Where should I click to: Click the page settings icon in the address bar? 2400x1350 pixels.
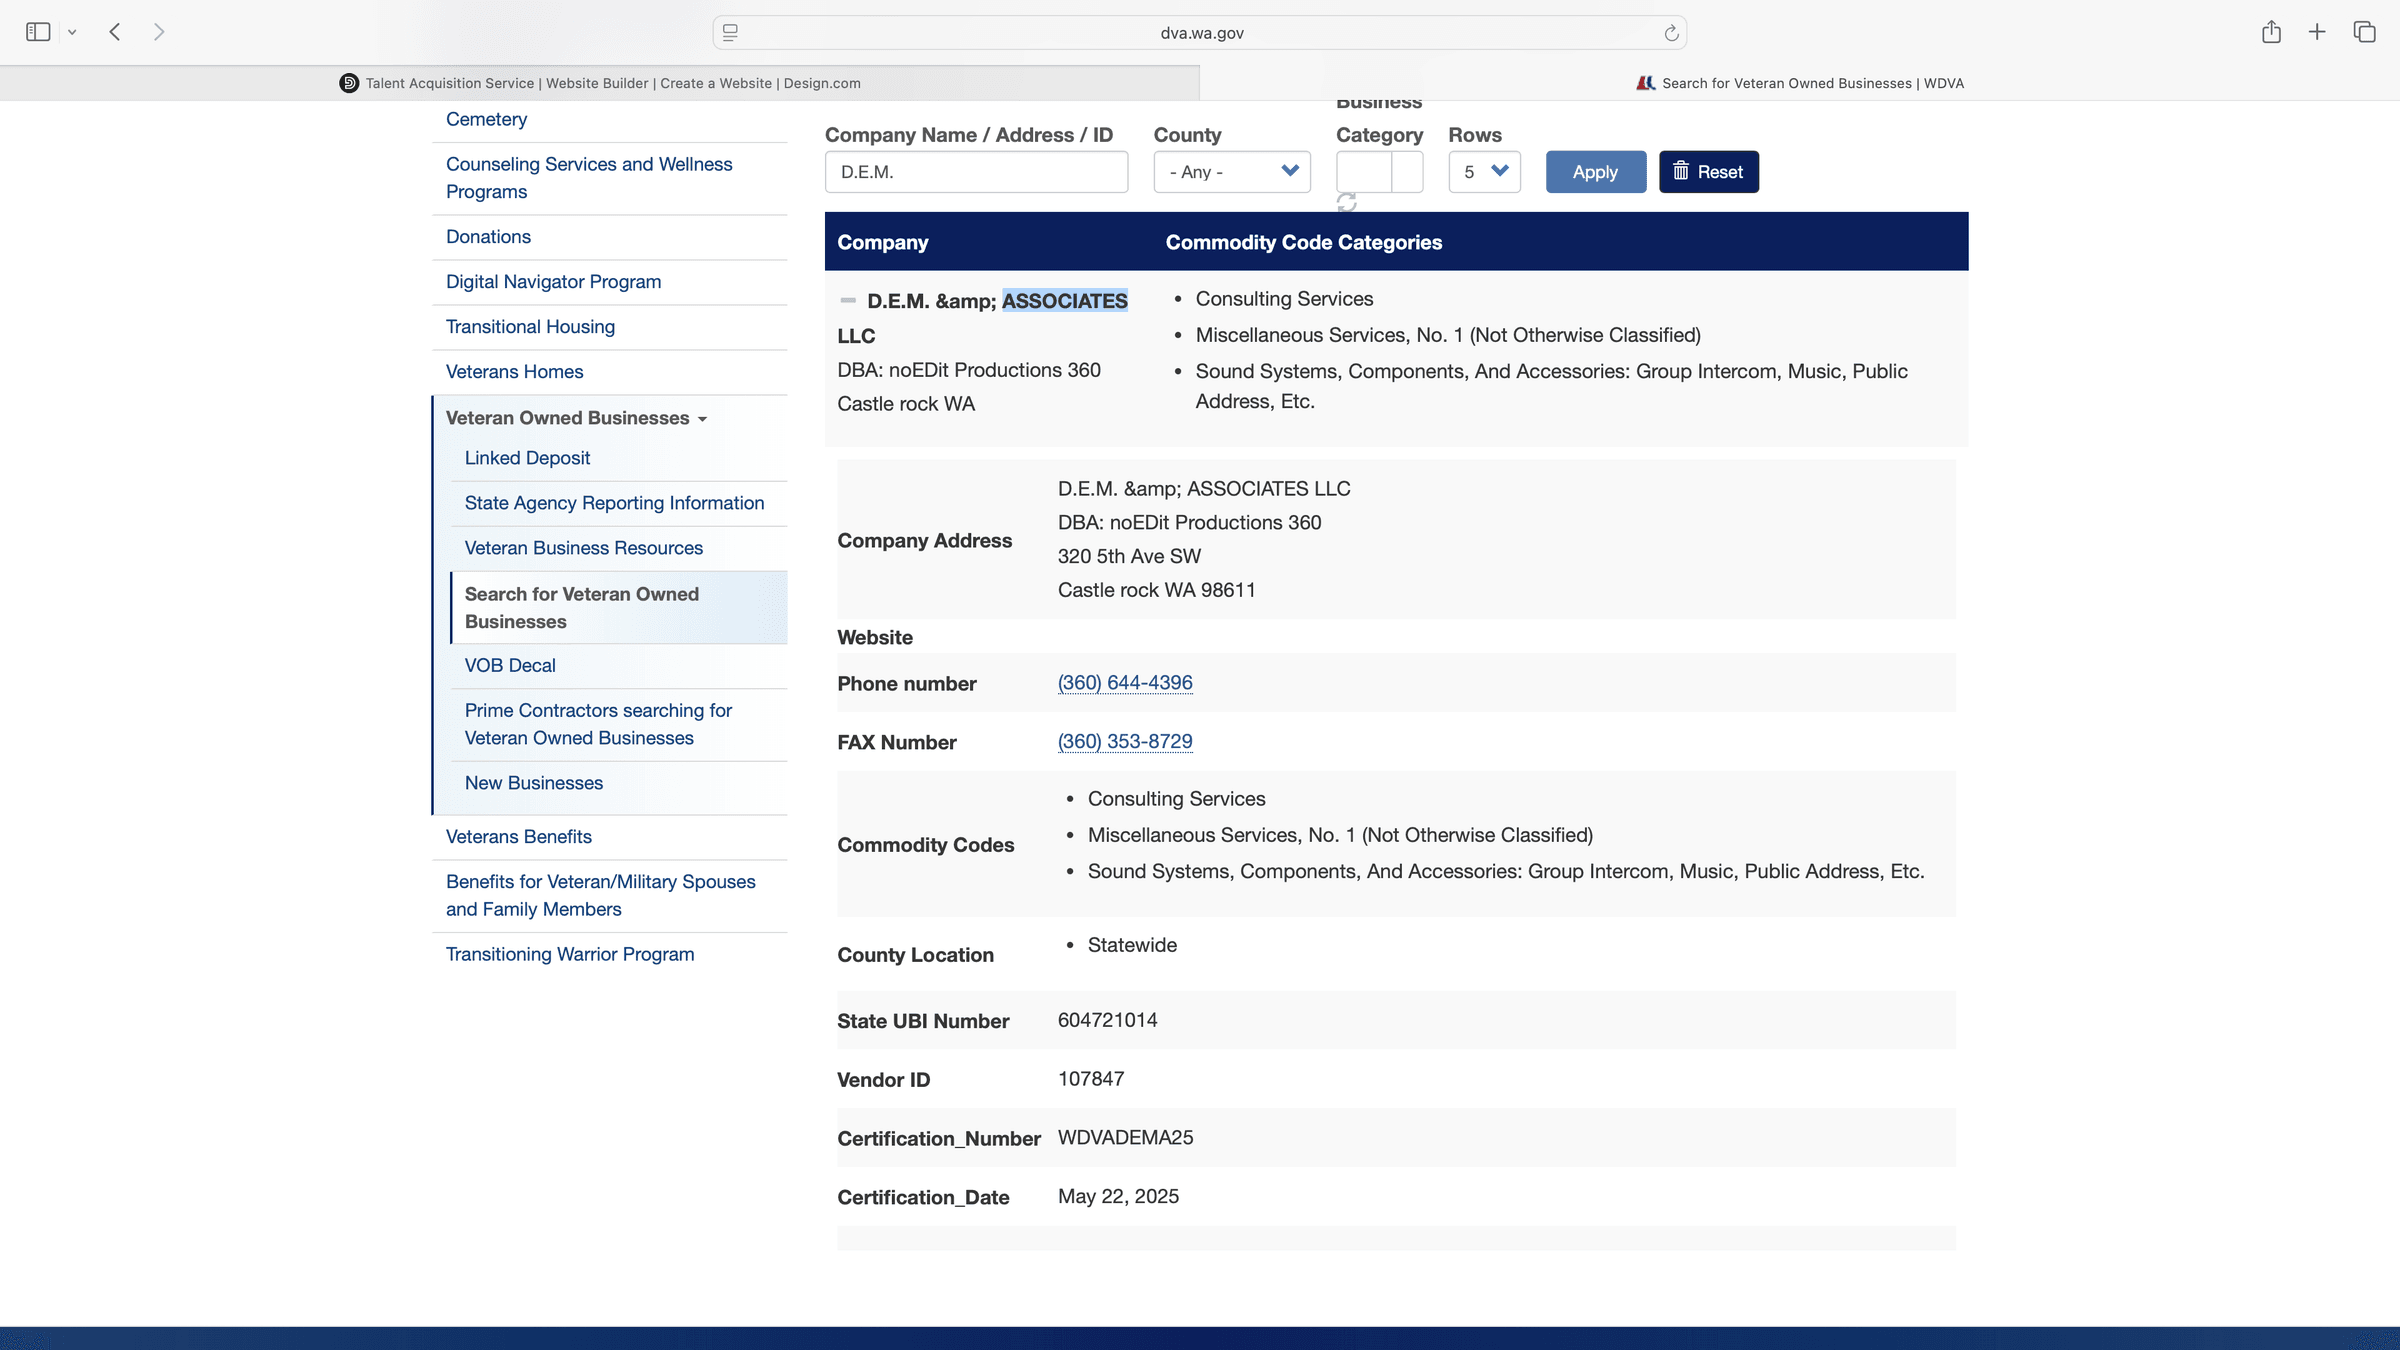click(730, 33)
